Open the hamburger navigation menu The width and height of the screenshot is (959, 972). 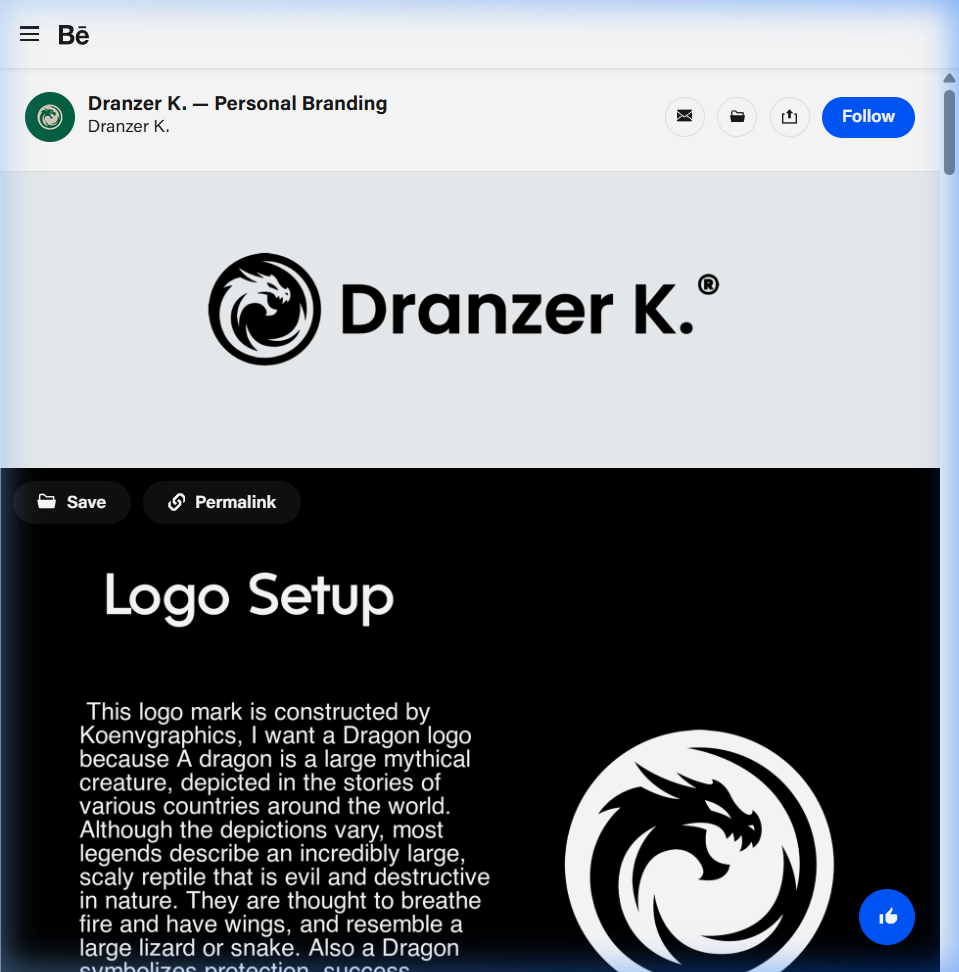[29, 33]
